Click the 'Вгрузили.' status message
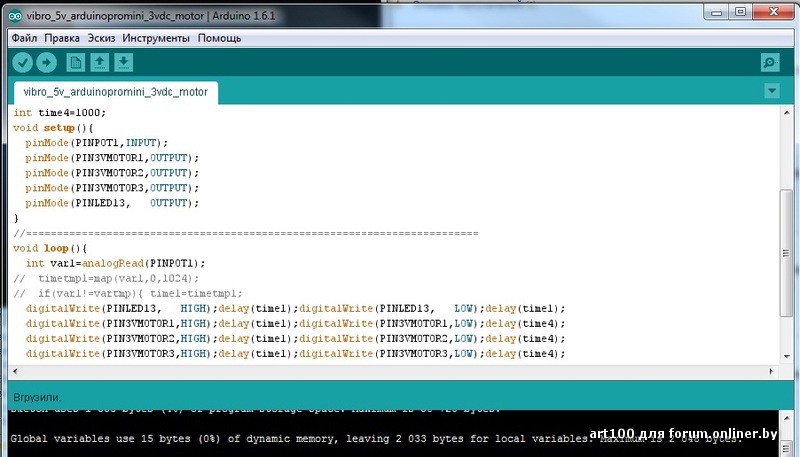The height and width of the screenshot is (457, 800). (37, 397)
